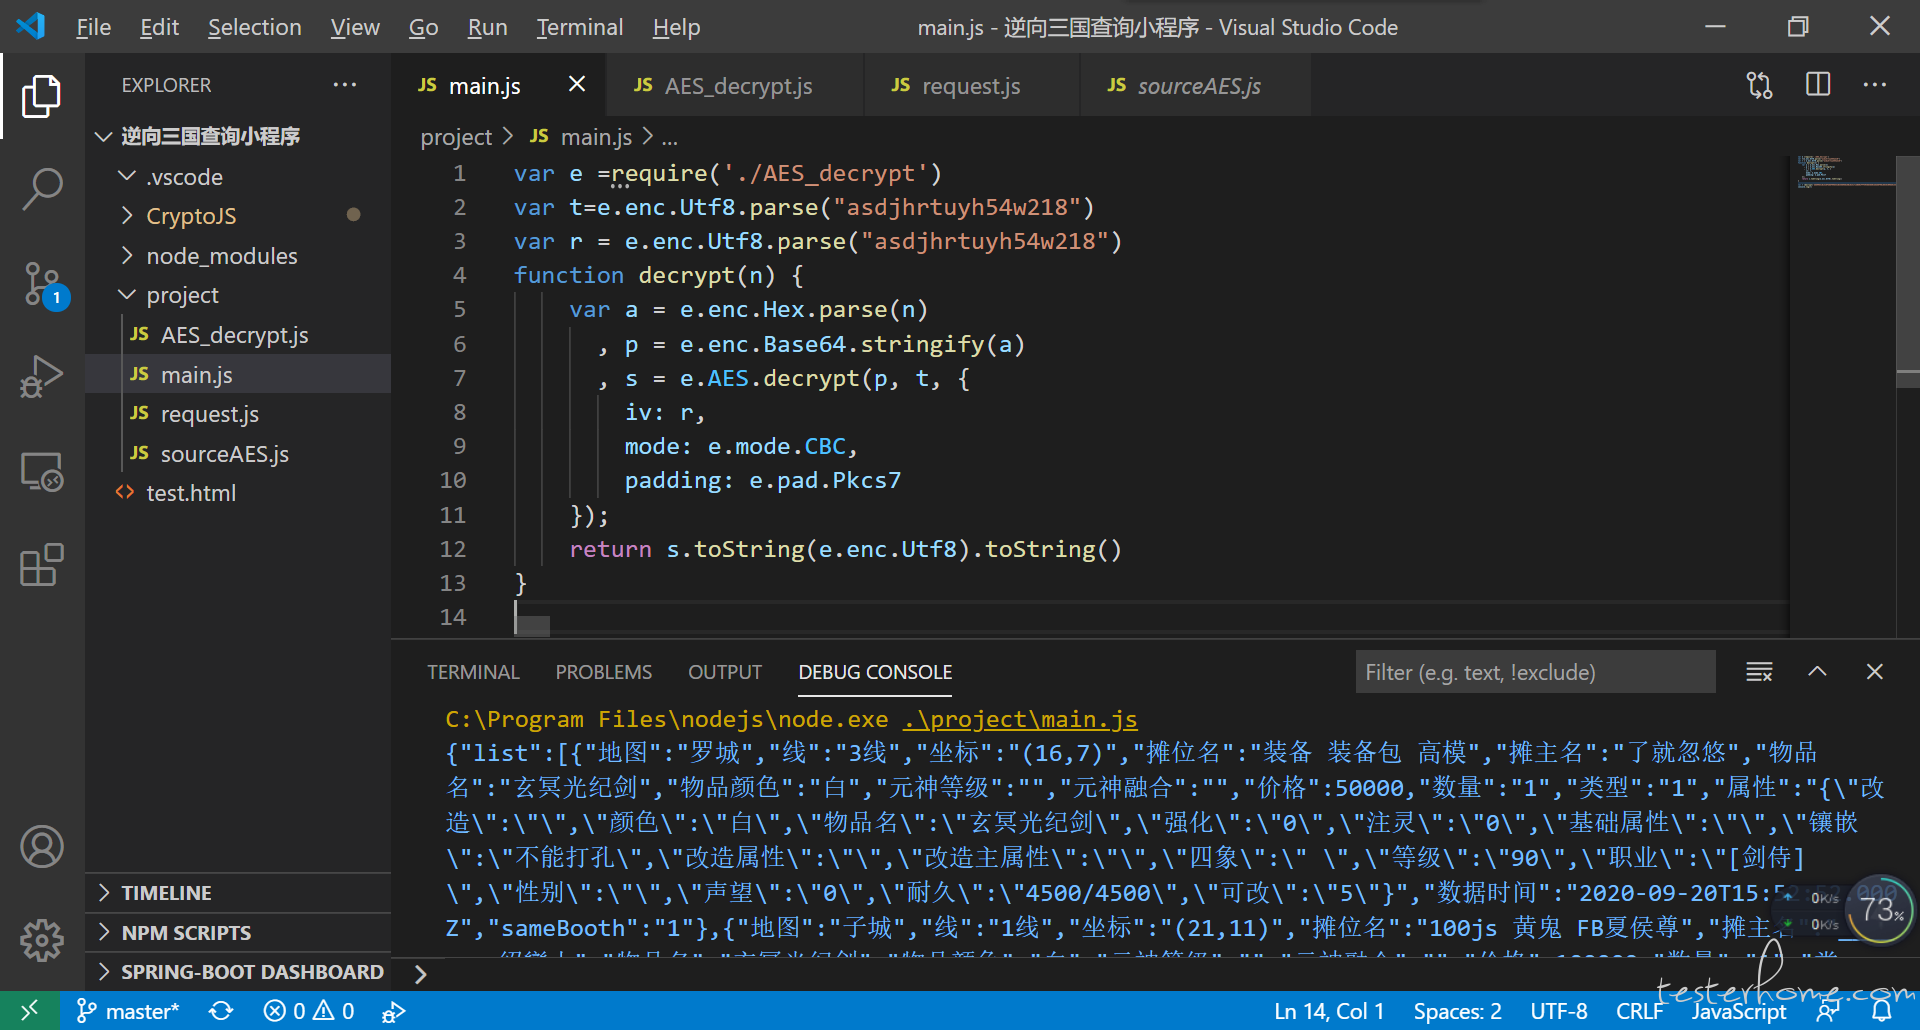The image size is (1920, 1030).
Task: Close the bottom panel
Action: tap(1875, 672)
